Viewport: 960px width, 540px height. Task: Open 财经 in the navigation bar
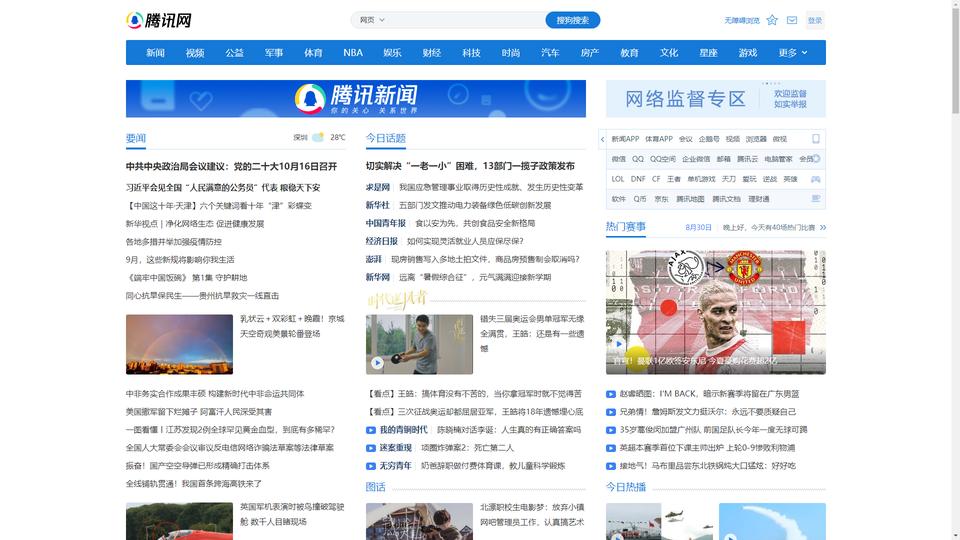pyautogui.click(x=432, y=53)
